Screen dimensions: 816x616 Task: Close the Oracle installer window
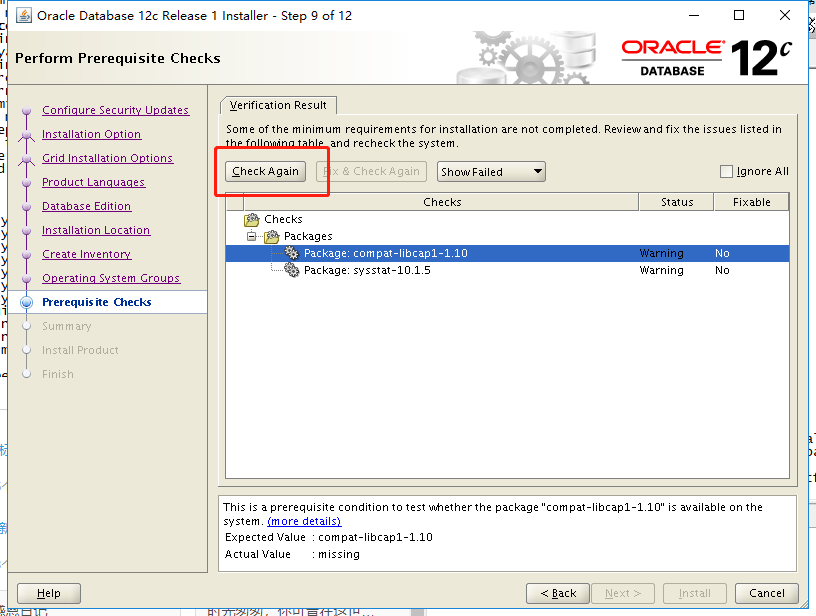pyautogui.click(x=785, y=15)
